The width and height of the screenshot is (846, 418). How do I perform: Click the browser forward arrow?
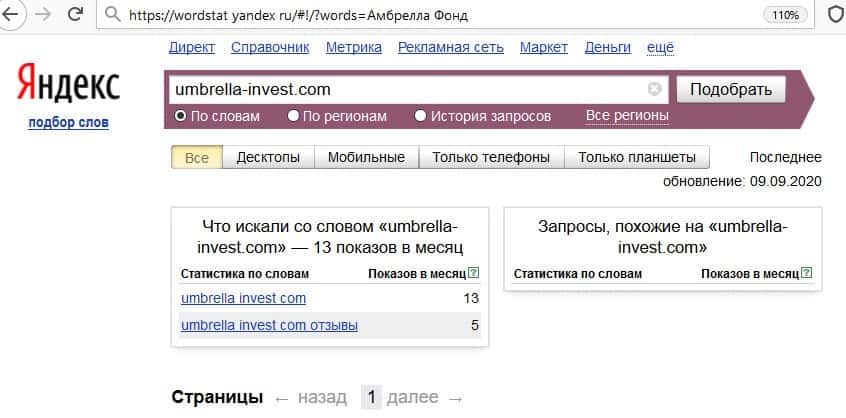coord(43,16)
